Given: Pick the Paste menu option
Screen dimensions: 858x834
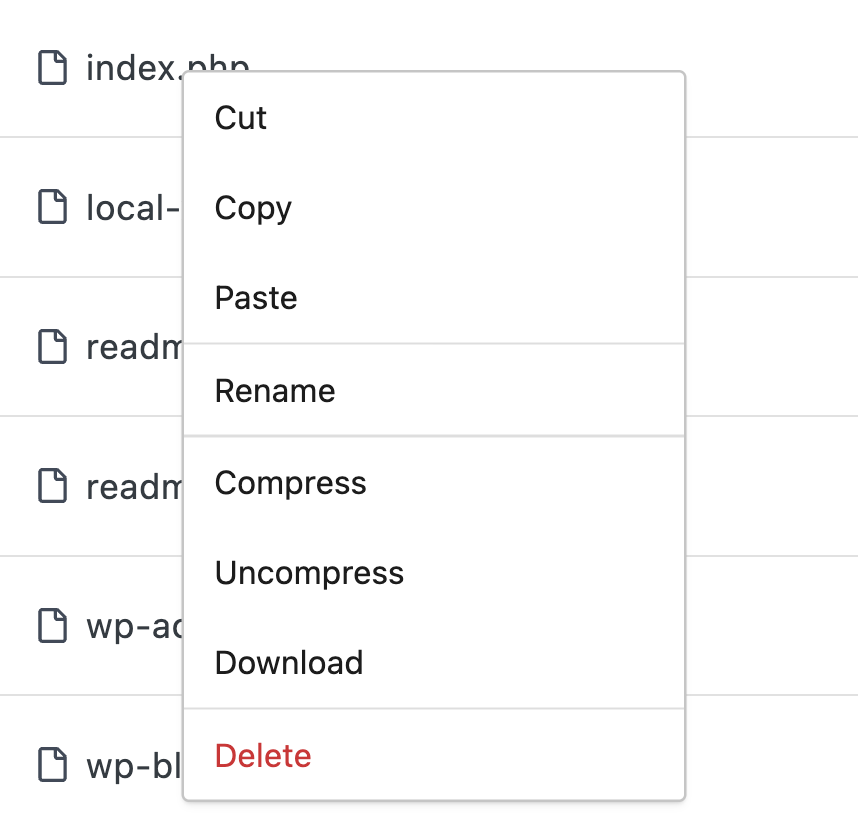Looking at the screenshot, I should click(x=256, y=298).
